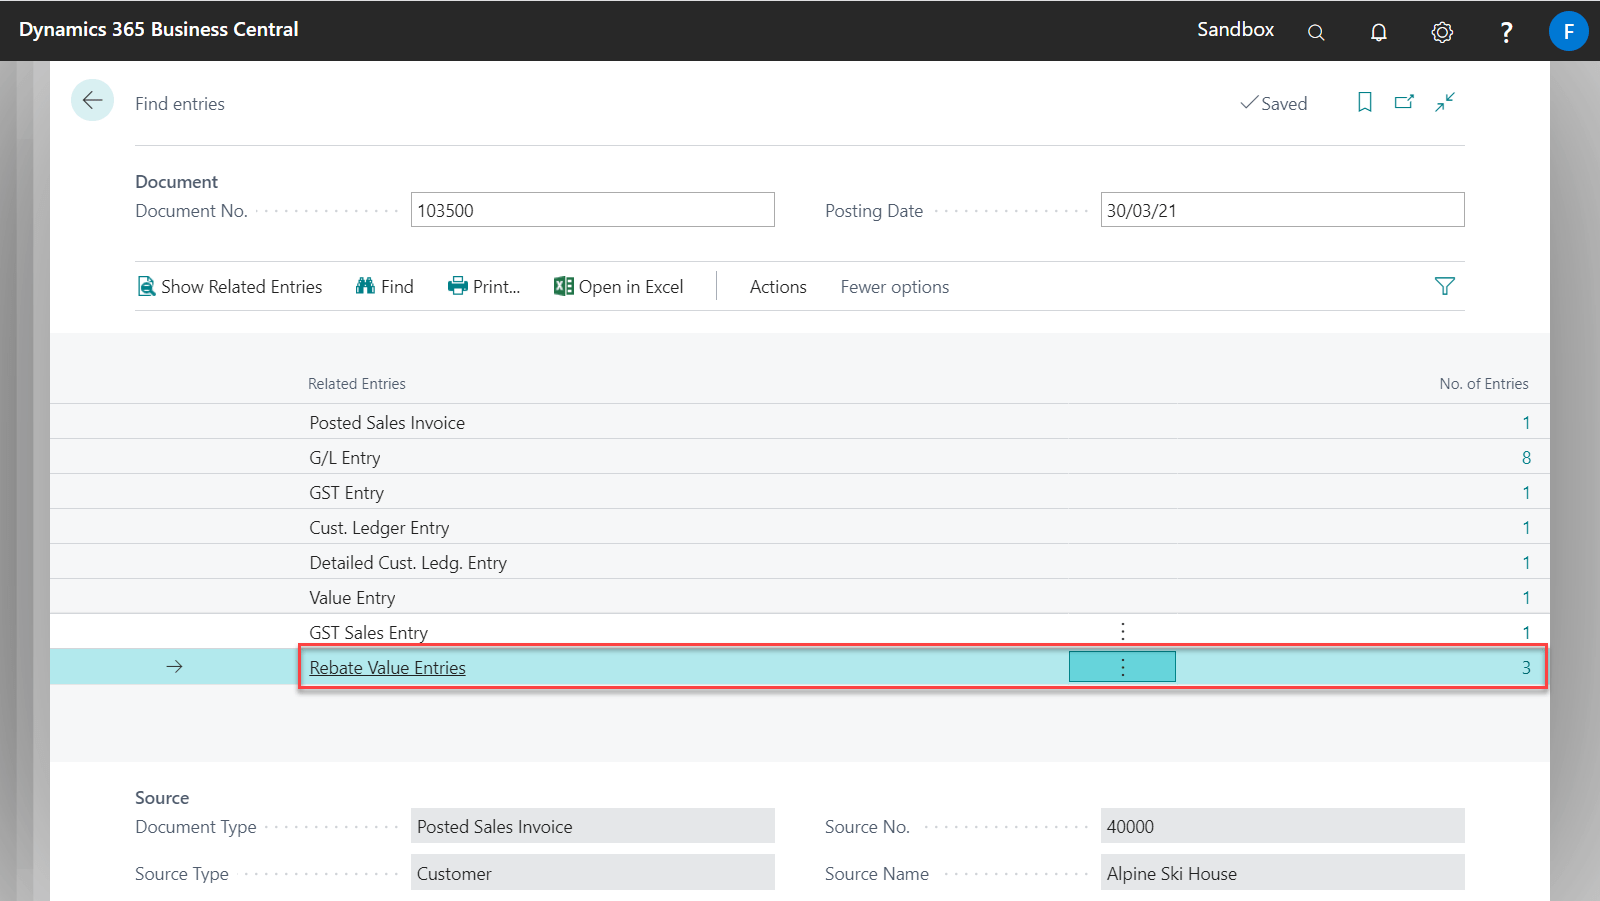Click the Related Entries column header

357,384
